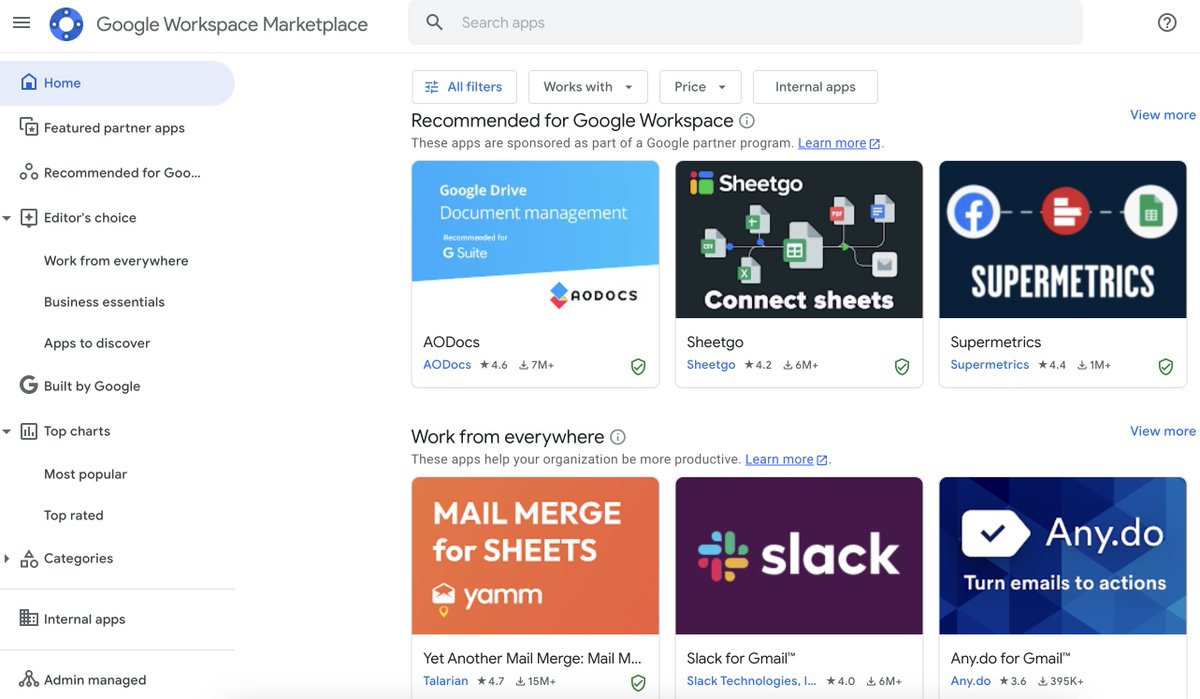Click the Recommended for Google icon
Screen dimensions: 1200x699
pyautogui.click(x=29, y=172)
